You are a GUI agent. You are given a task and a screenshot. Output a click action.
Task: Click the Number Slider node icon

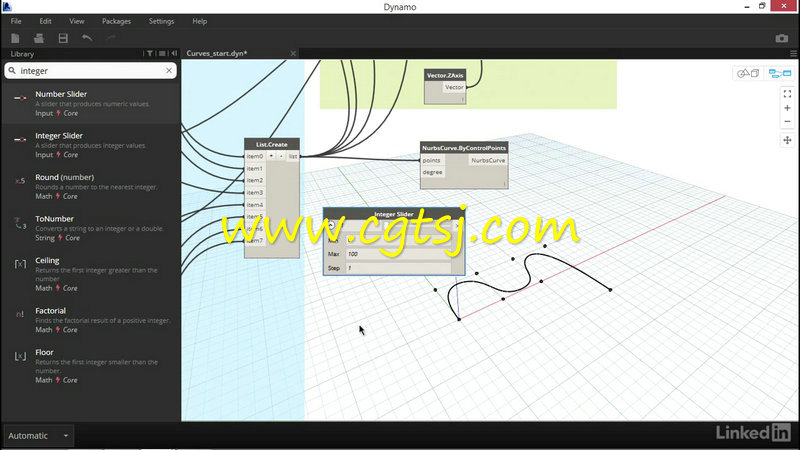20,97
